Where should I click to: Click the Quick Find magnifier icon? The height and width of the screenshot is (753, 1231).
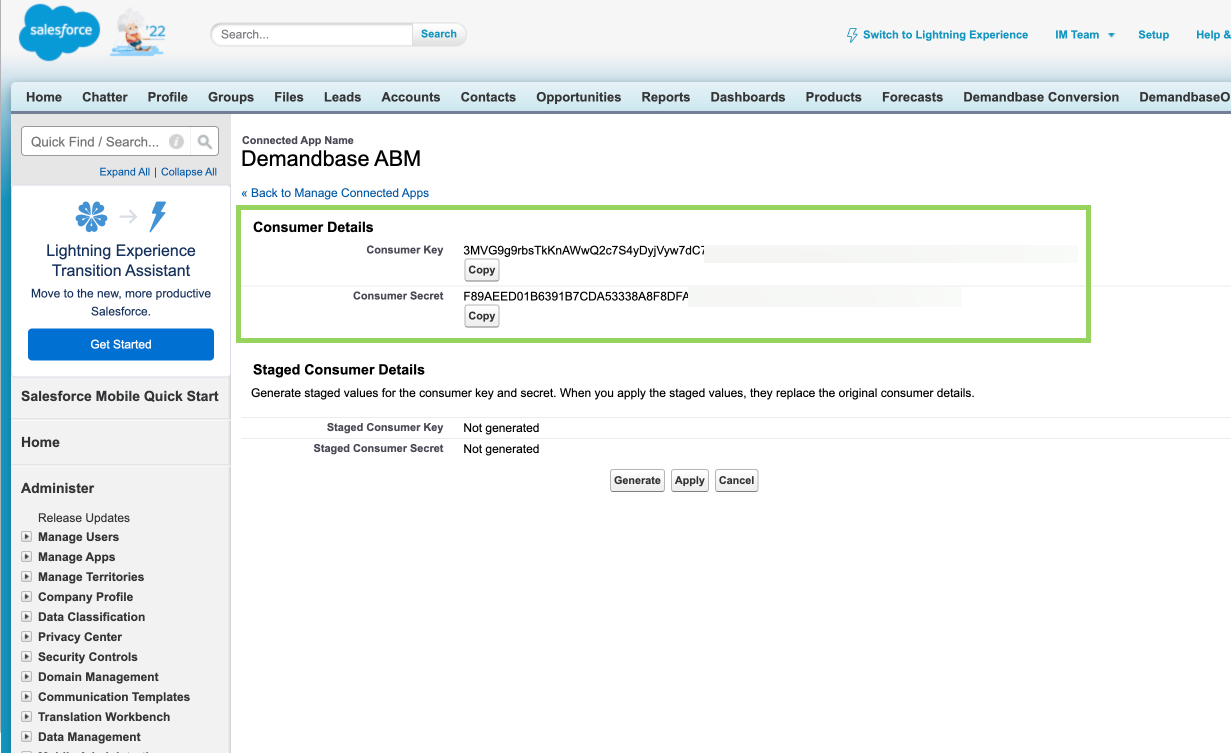[x=204, y=142]
